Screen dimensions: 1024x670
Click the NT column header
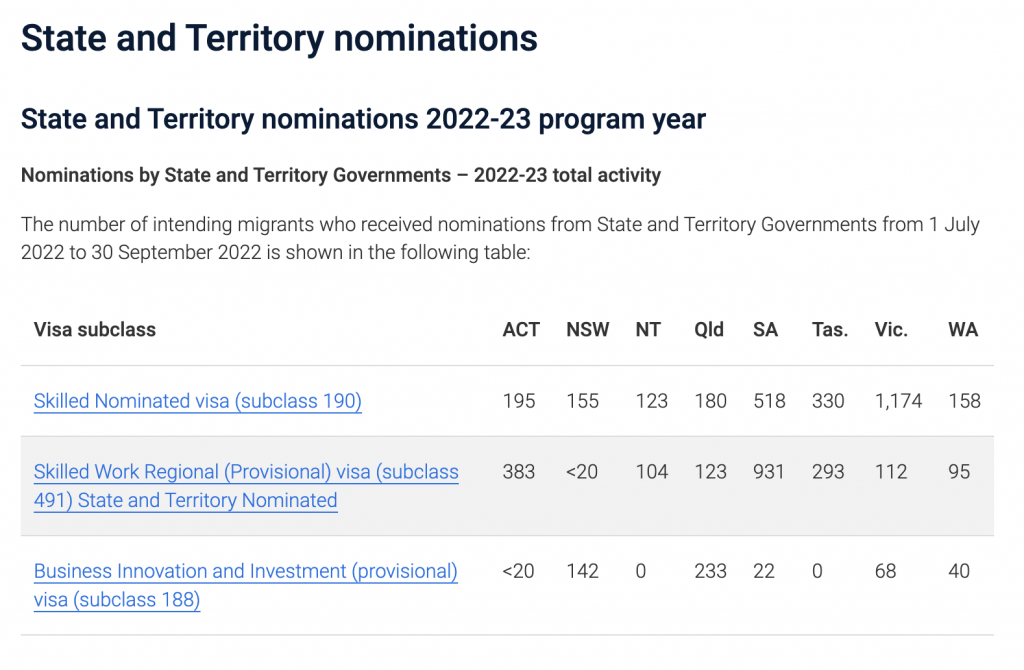tap(648, 329)
